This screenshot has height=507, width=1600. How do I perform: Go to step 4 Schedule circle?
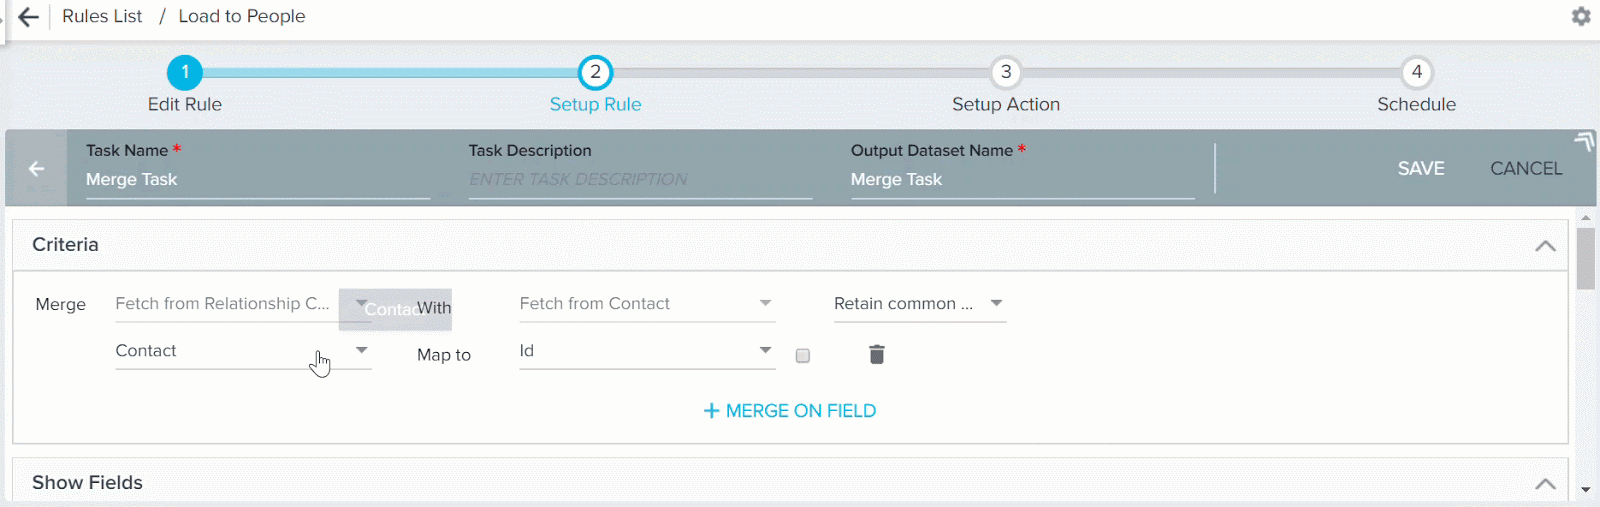point(1416,72)
